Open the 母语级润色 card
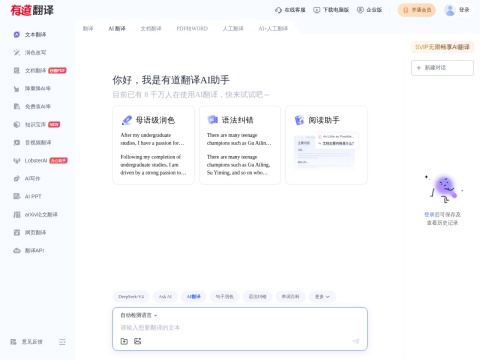Image resolution: width=480 pixels, height=360 pixels. 153,145
